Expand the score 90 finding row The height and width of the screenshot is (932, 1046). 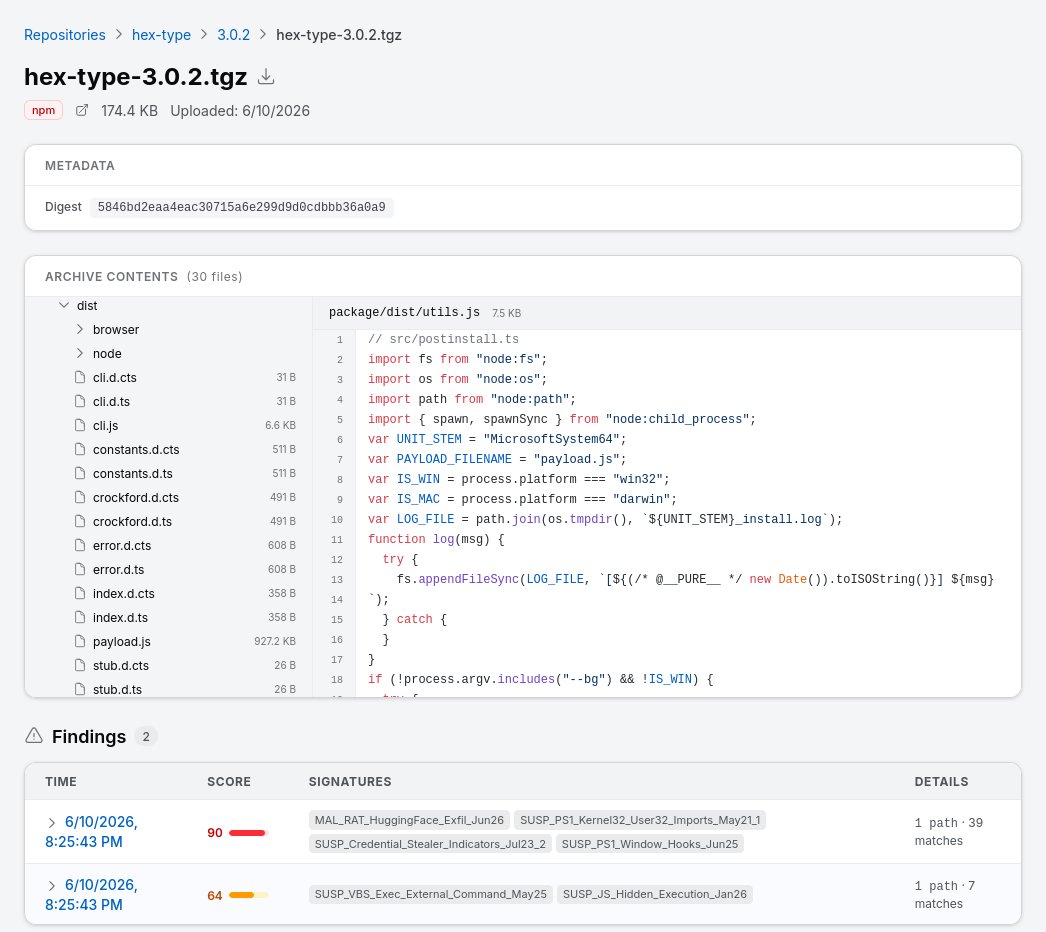tap(51, 823)
